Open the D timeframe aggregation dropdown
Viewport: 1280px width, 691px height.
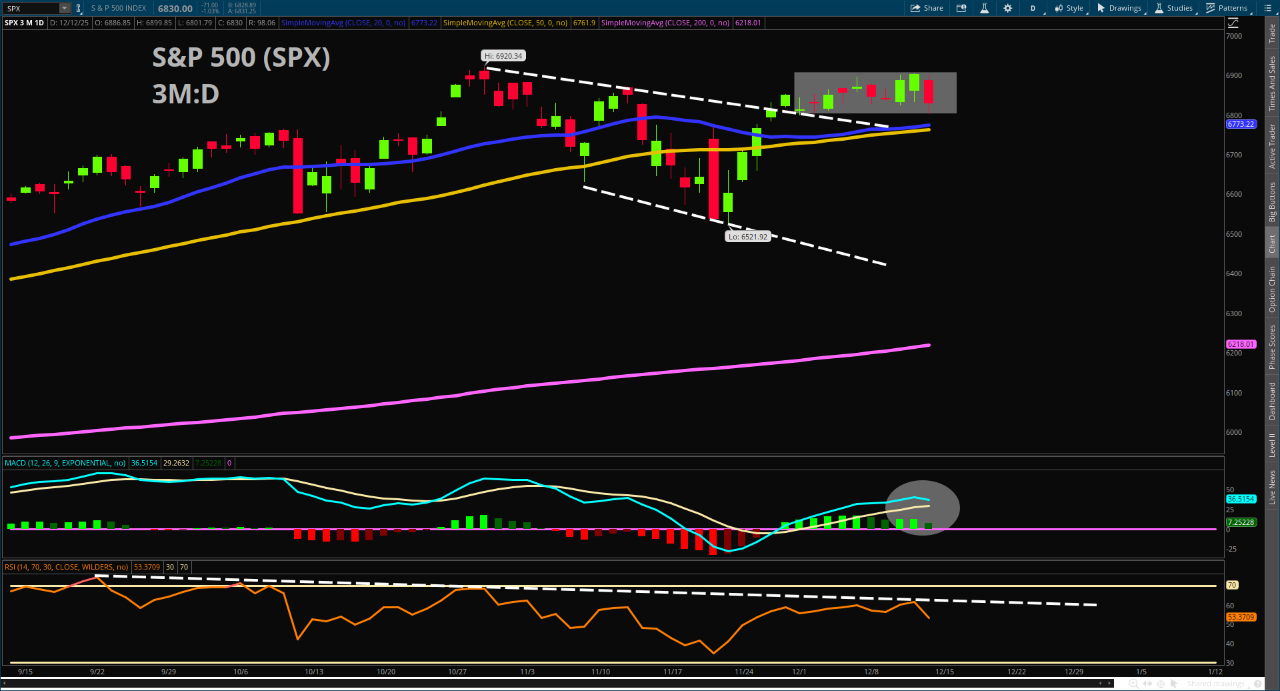pyautogui.click(x=1033, y=8)
